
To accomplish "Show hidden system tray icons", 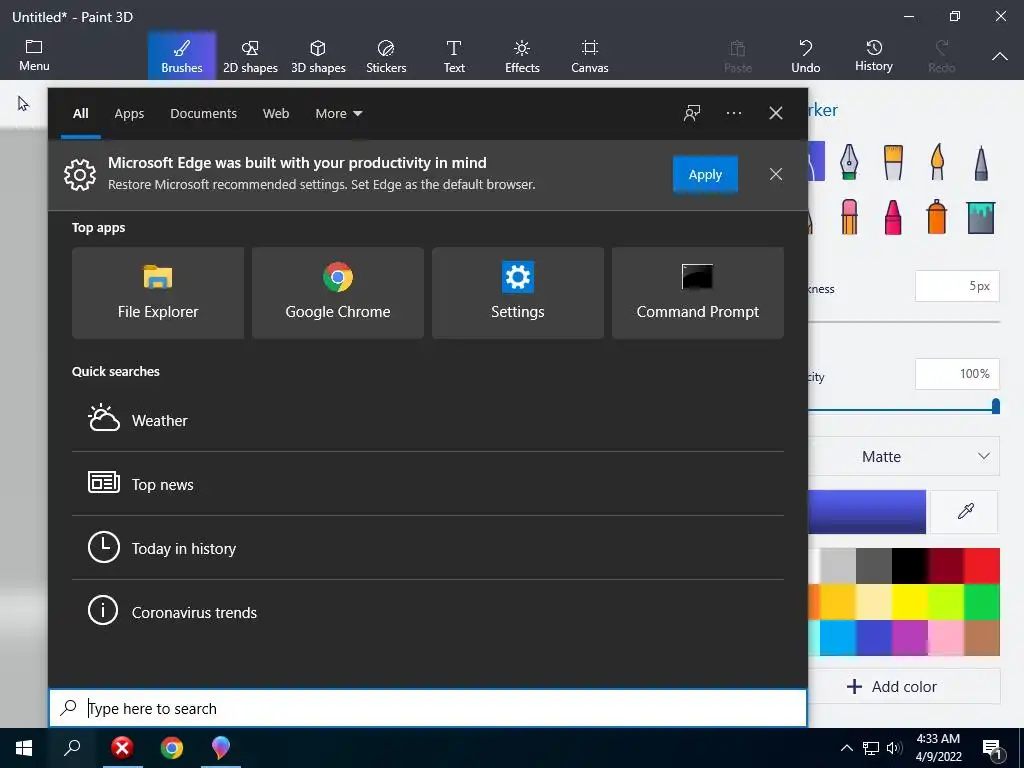I will (x=846, y=748).
